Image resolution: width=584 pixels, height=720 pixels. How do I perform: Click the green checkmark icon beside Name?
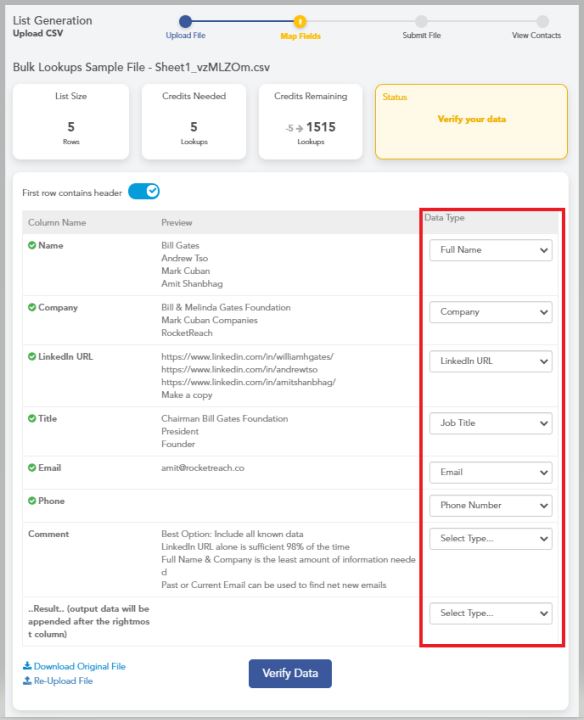32,245
